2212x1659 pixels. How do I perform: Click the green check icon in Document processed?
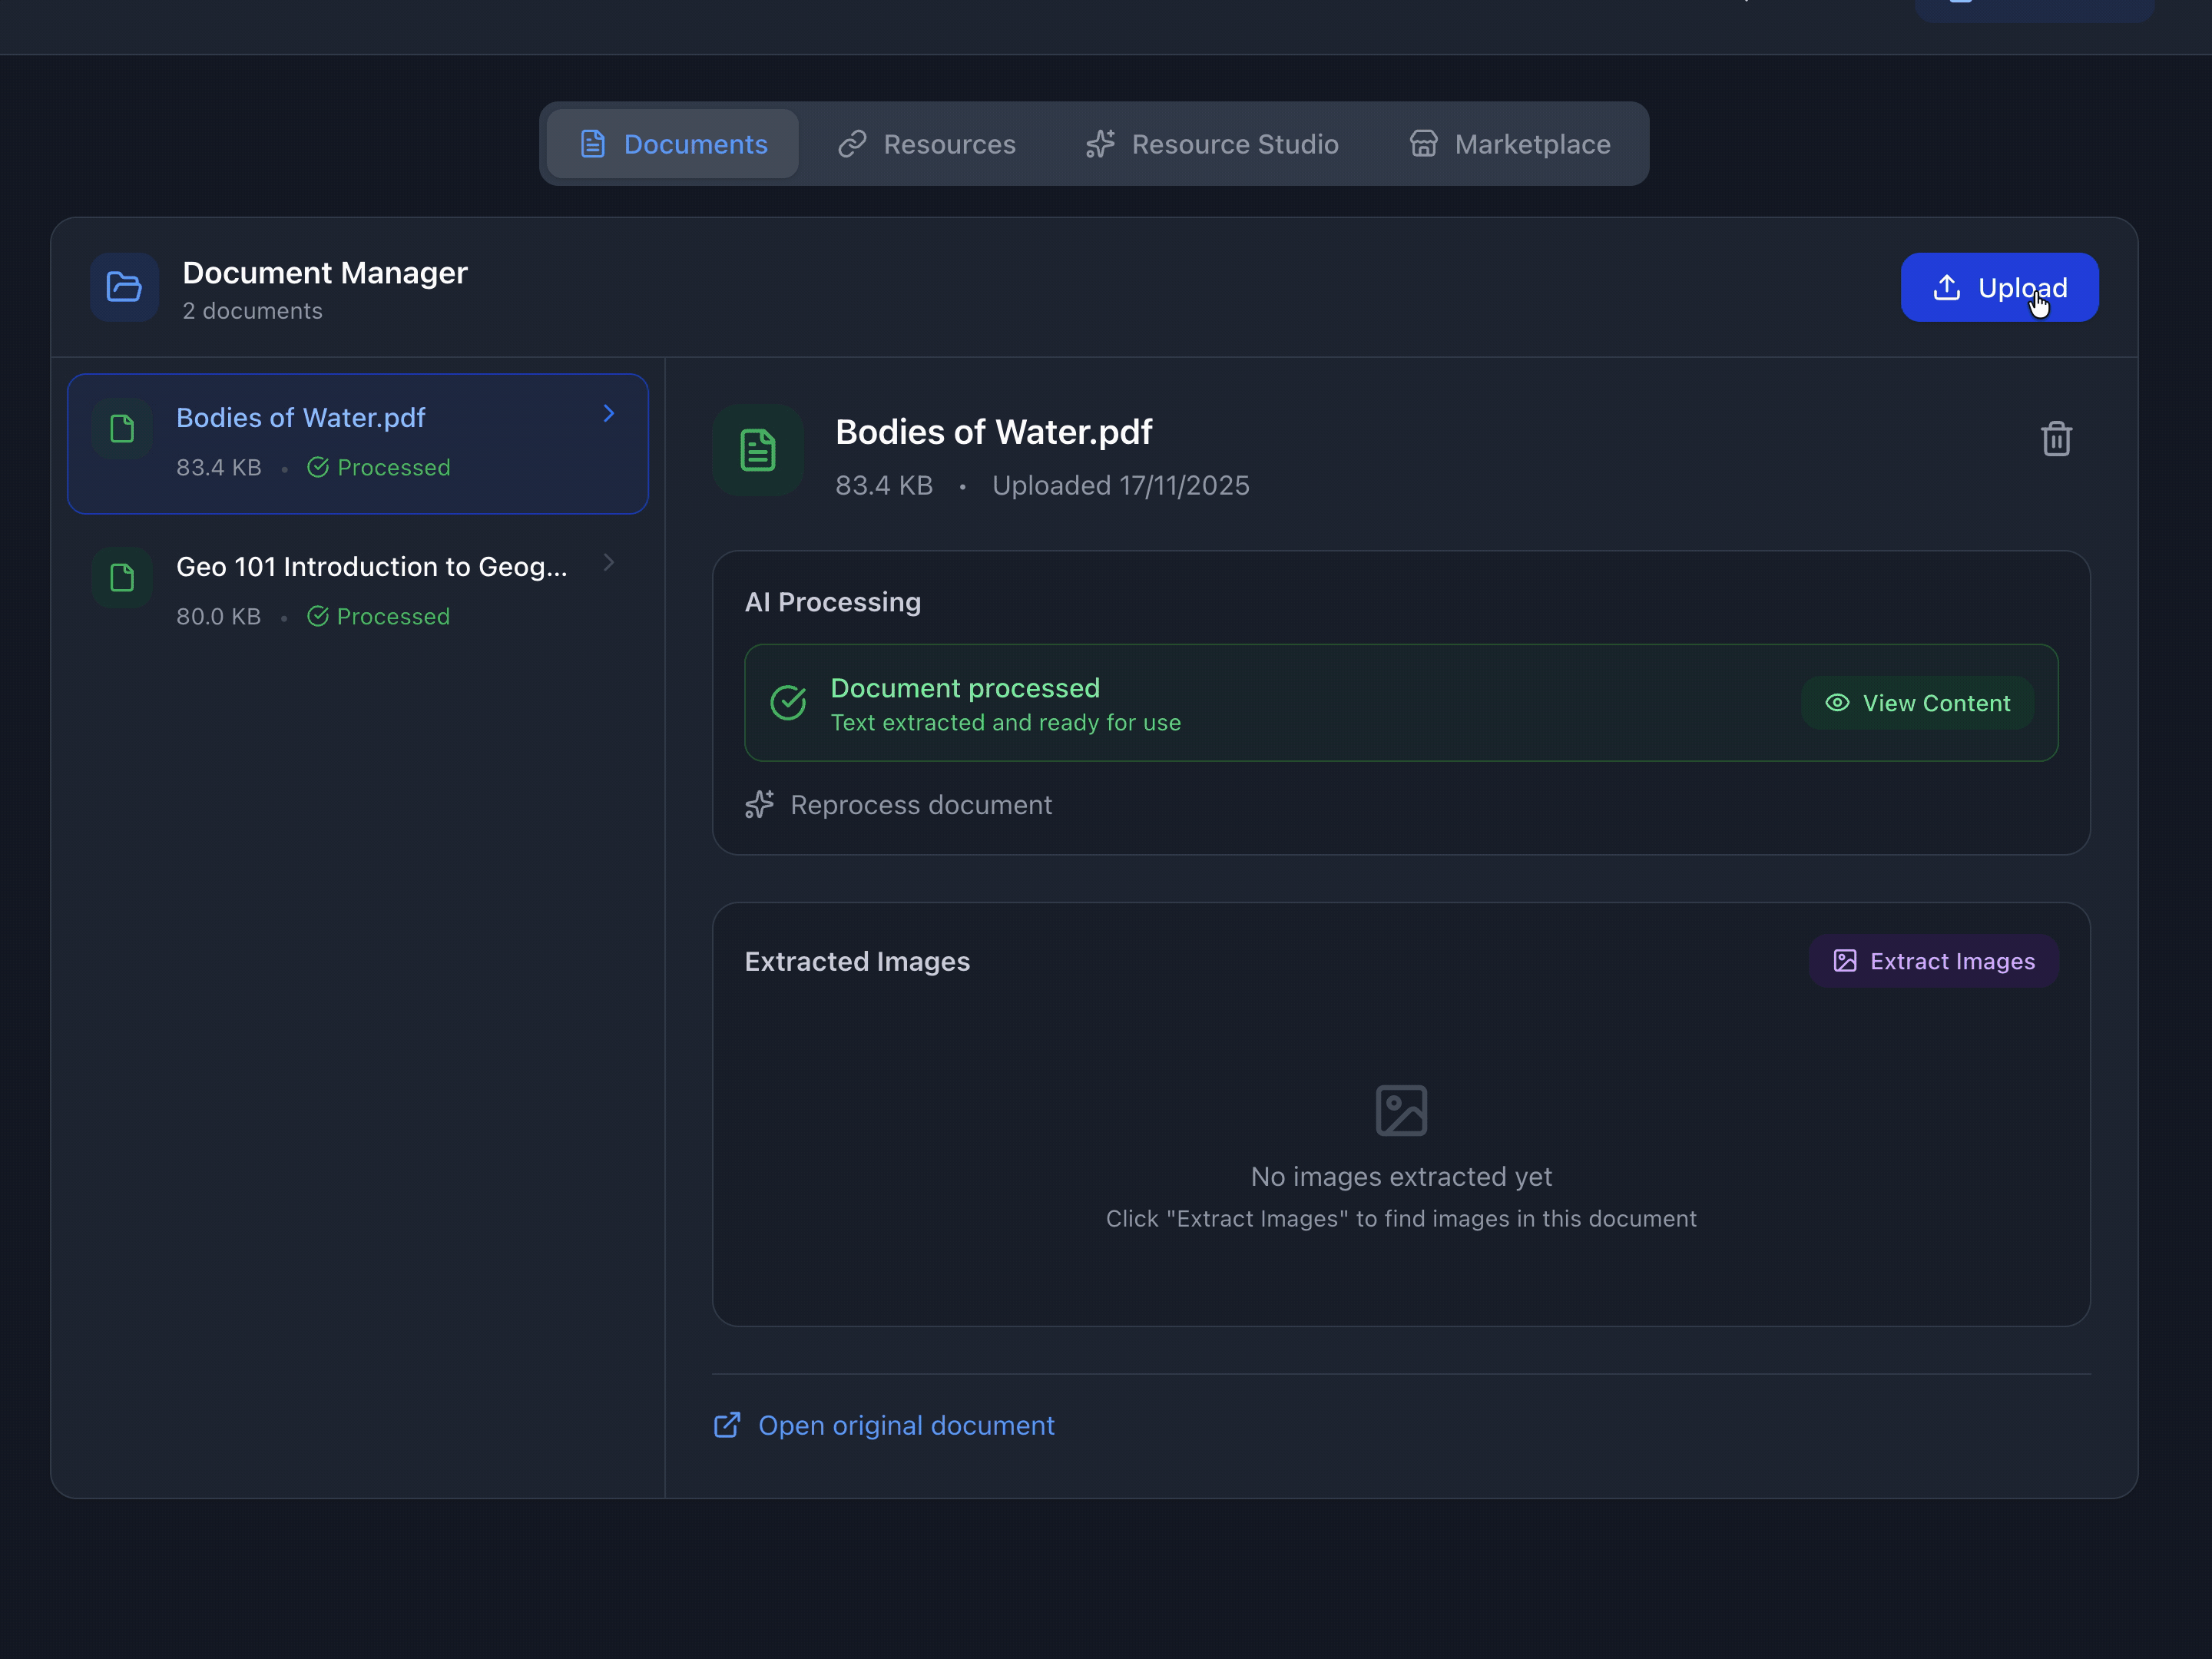[788, 702]
